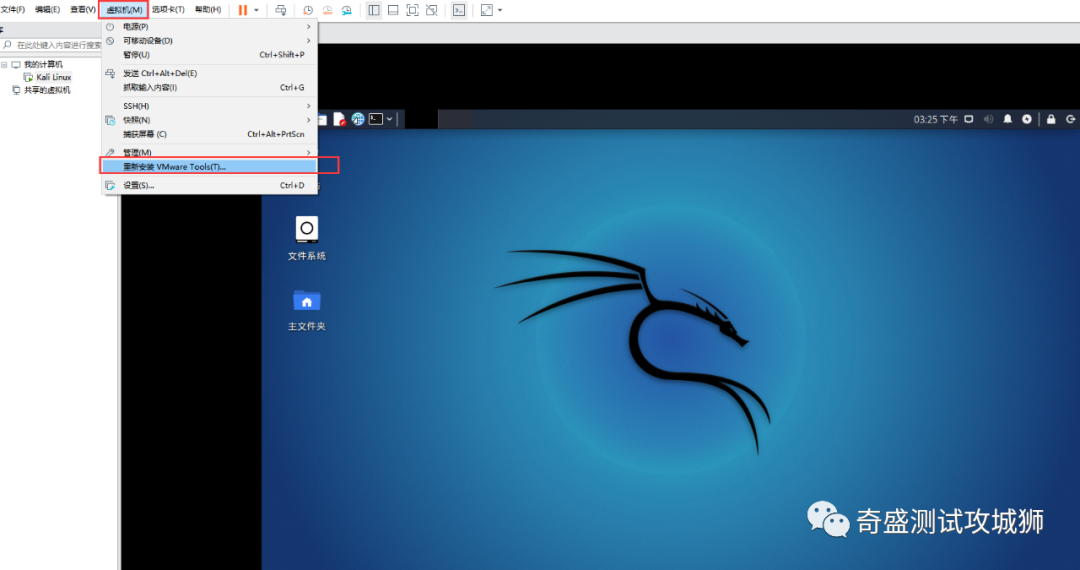Viewport: 1080px width, 570px height.
Task: Select 共享的虚拟机 in the library tree
Action: [x=47, y=90]
